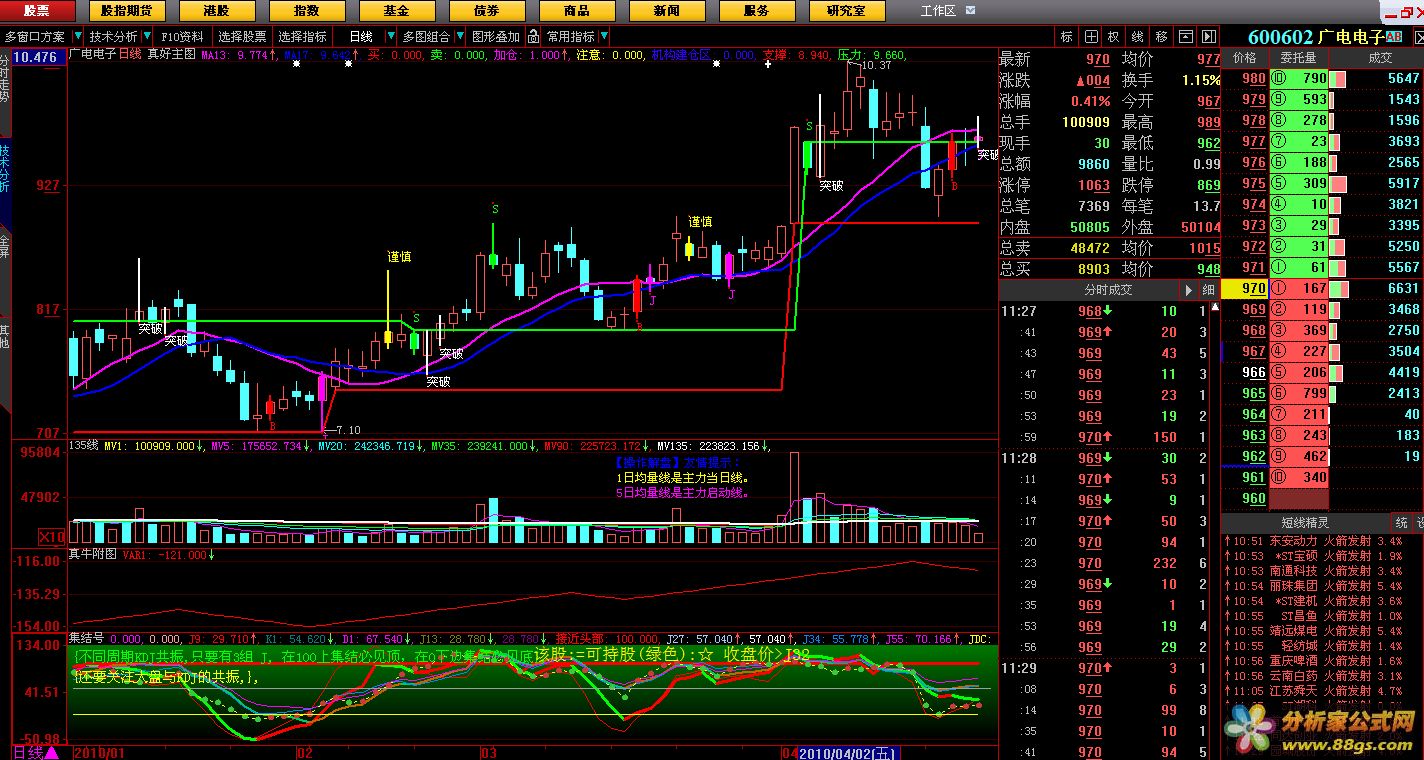The image size is (1424, 760).
Task: Click the F10资料 button
Action: point(182,37)
